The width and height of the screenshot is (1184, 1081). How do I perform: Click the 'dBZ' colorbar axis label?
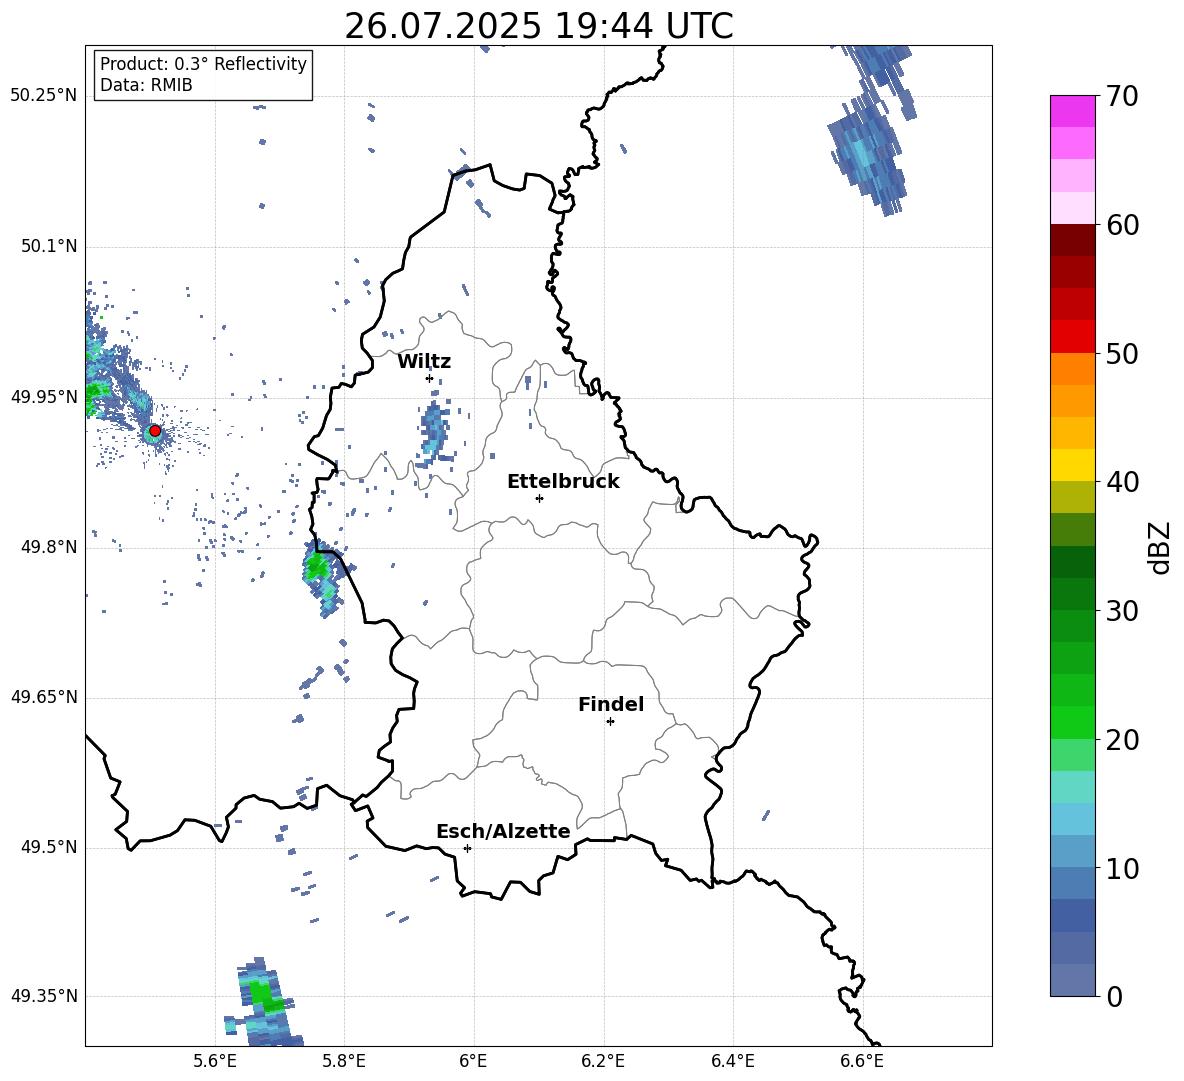(1160, 547)
